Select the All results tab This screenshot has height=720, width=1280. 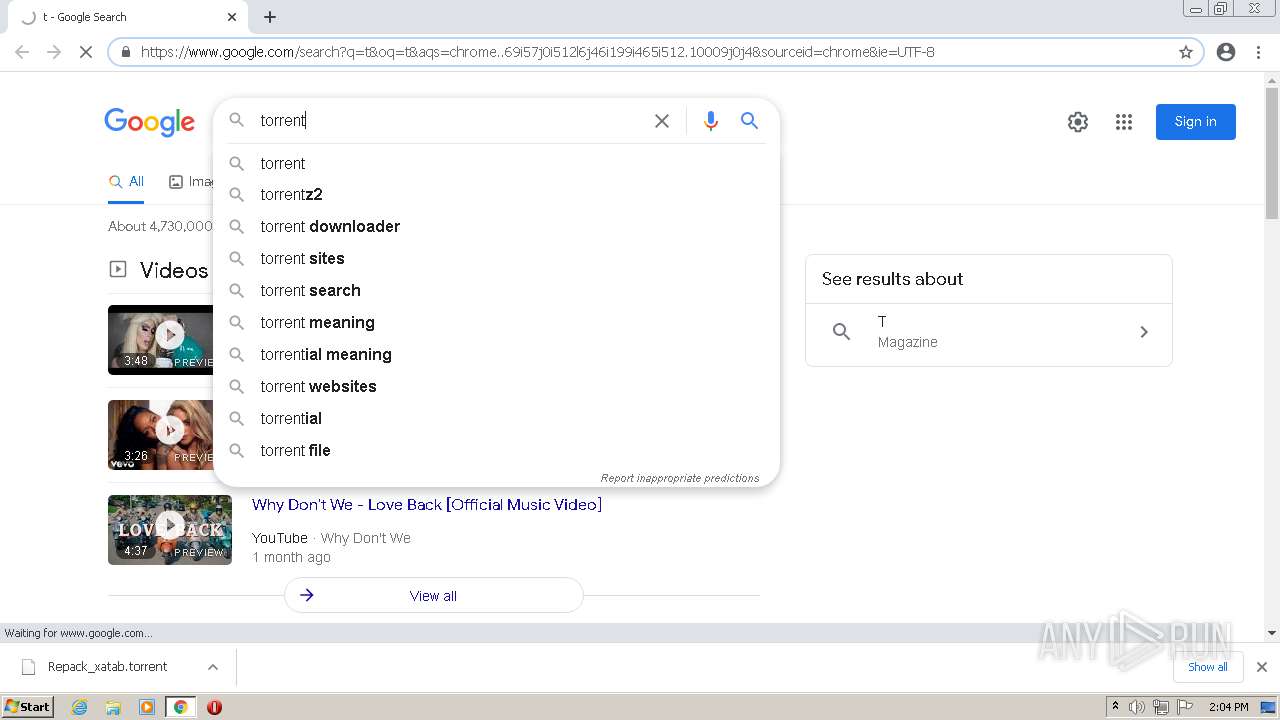coord(127,182)
